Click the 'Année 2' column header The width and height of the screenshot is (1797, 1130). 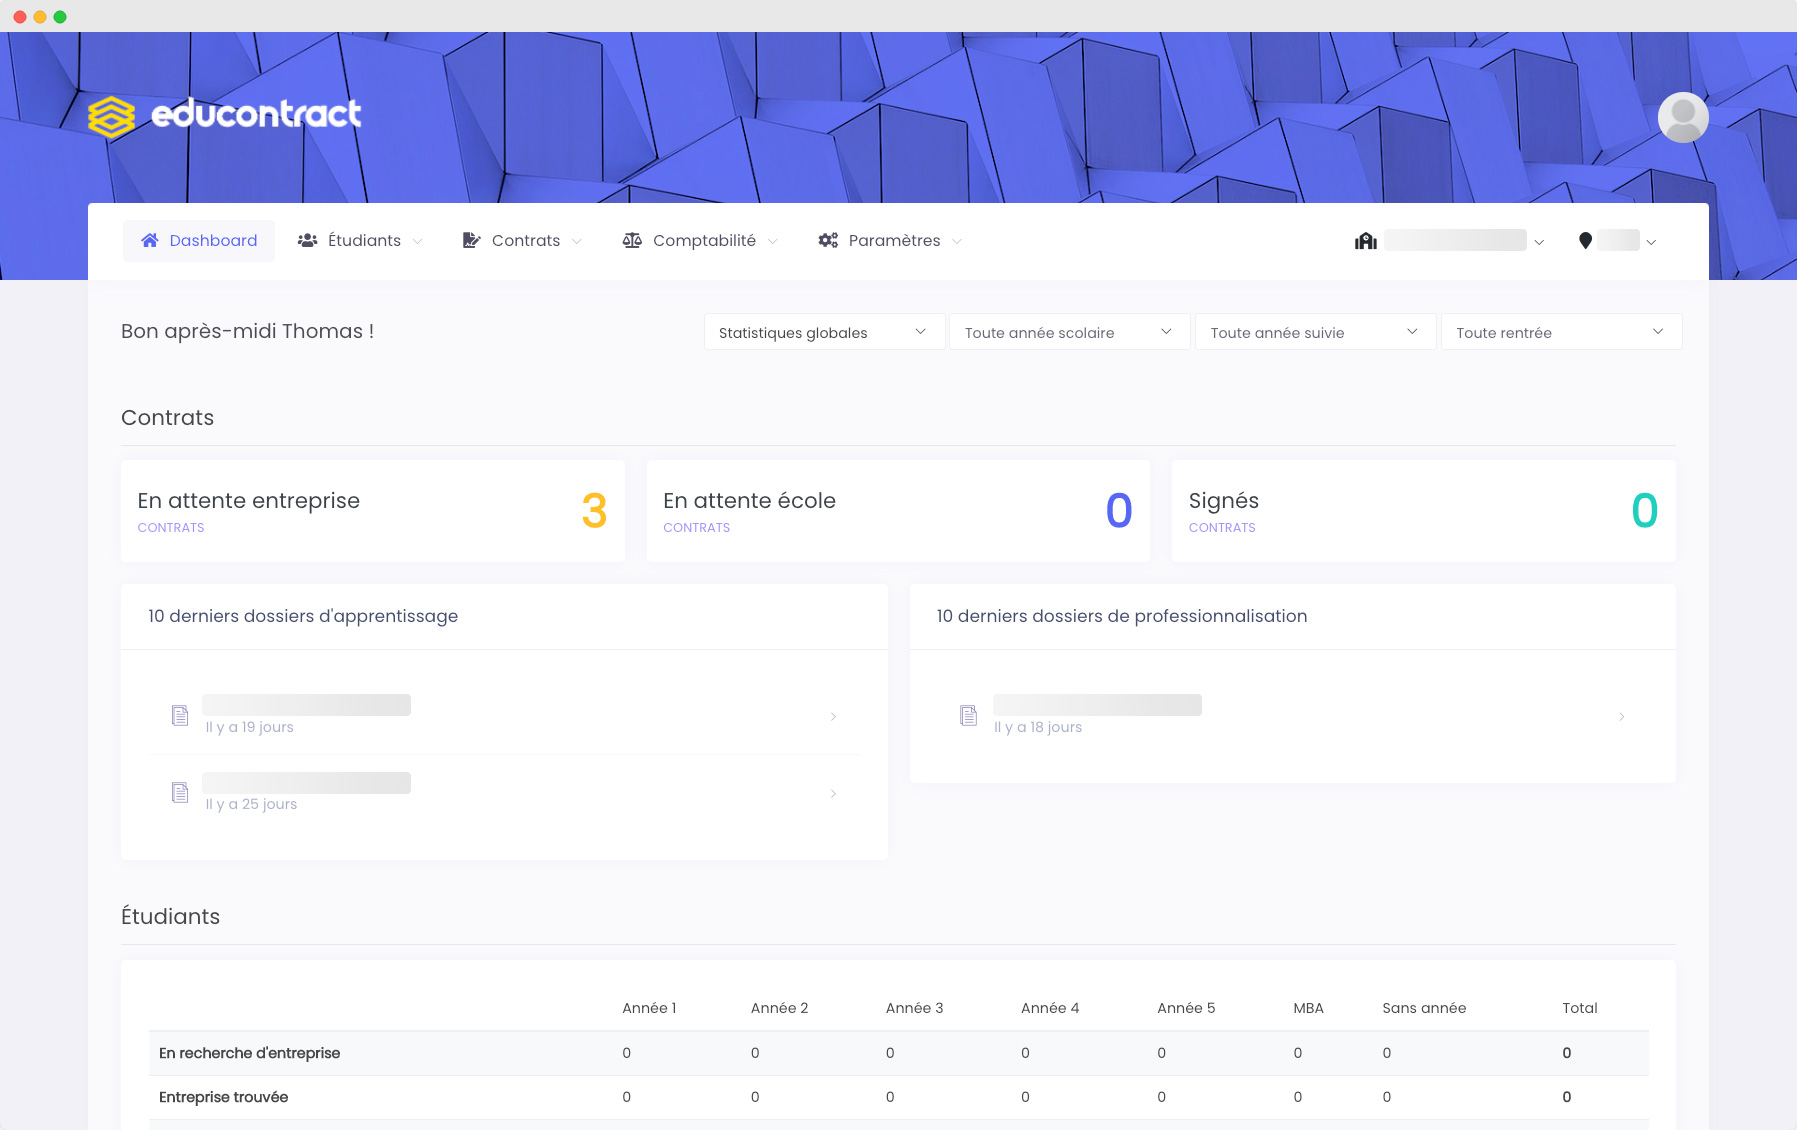779,1008
